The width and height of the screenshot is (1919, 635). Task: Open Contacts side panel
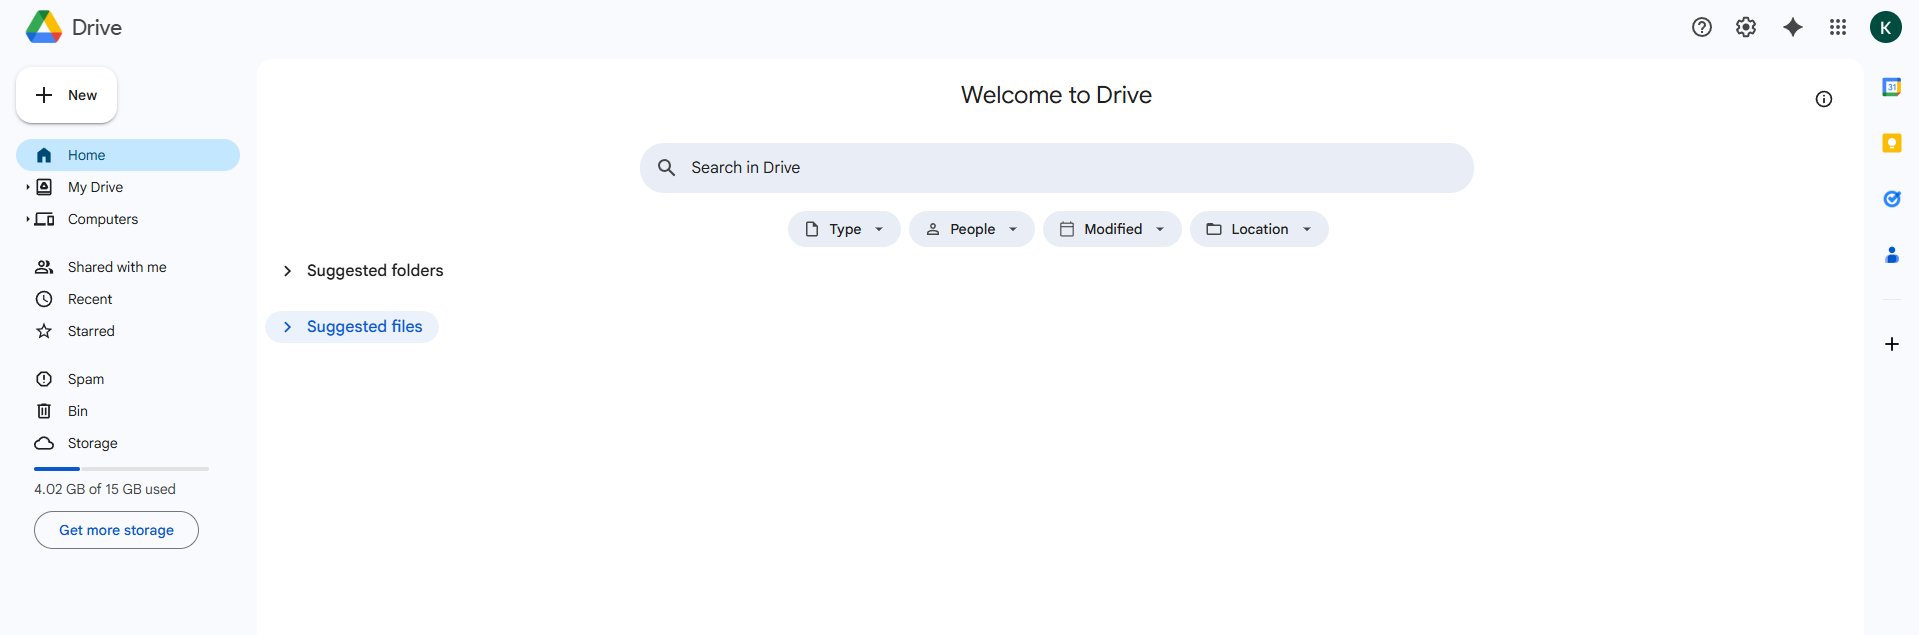tap(1891, 255)
